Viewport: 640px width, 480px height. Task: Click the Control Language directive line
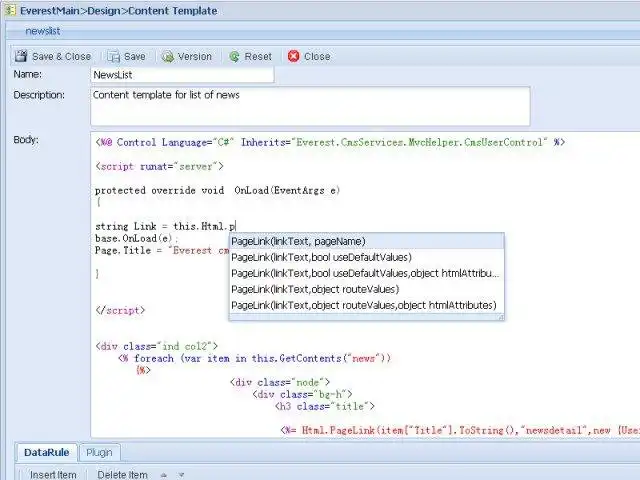[330, 142]
